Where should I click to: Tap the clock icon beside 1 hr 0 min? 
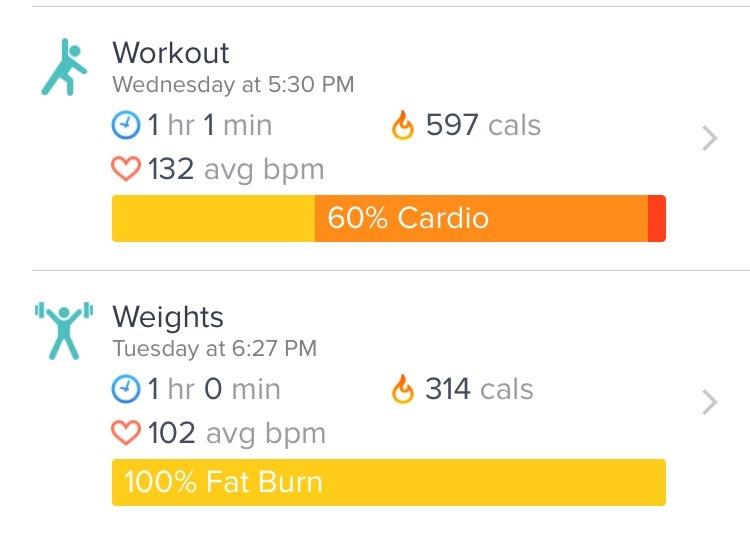click(x=126, y=389)
